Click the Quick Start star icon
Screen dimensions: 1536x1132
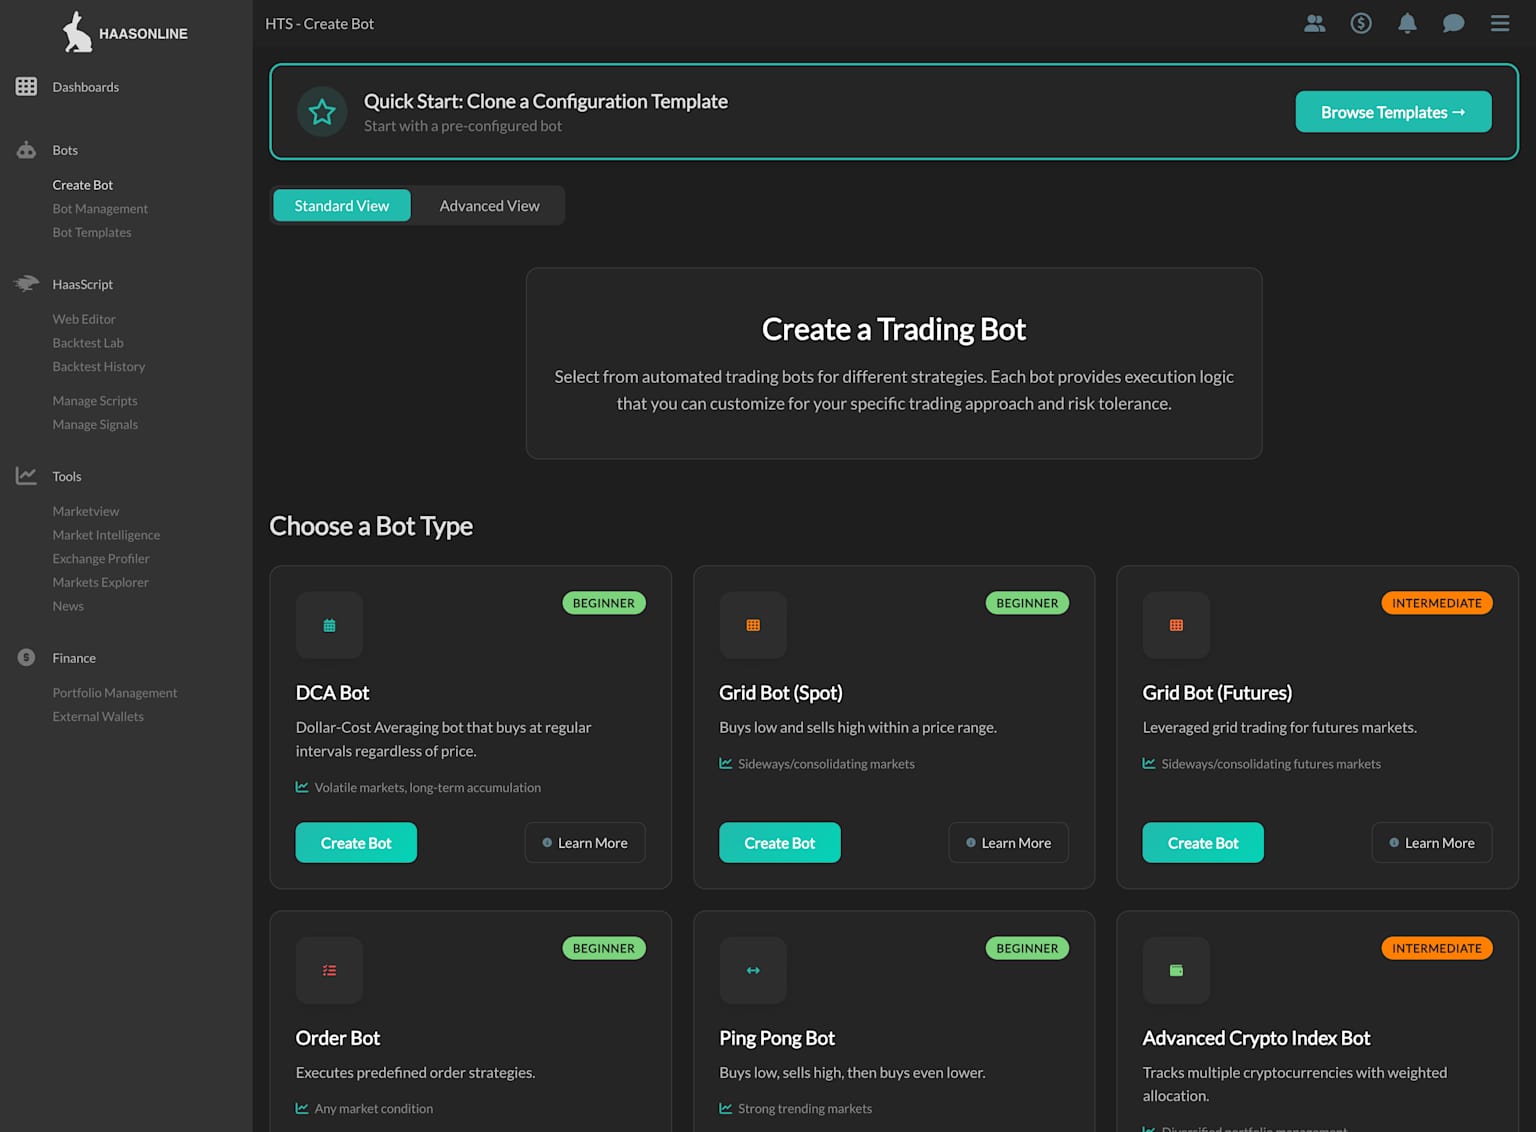tap(322, 111)
